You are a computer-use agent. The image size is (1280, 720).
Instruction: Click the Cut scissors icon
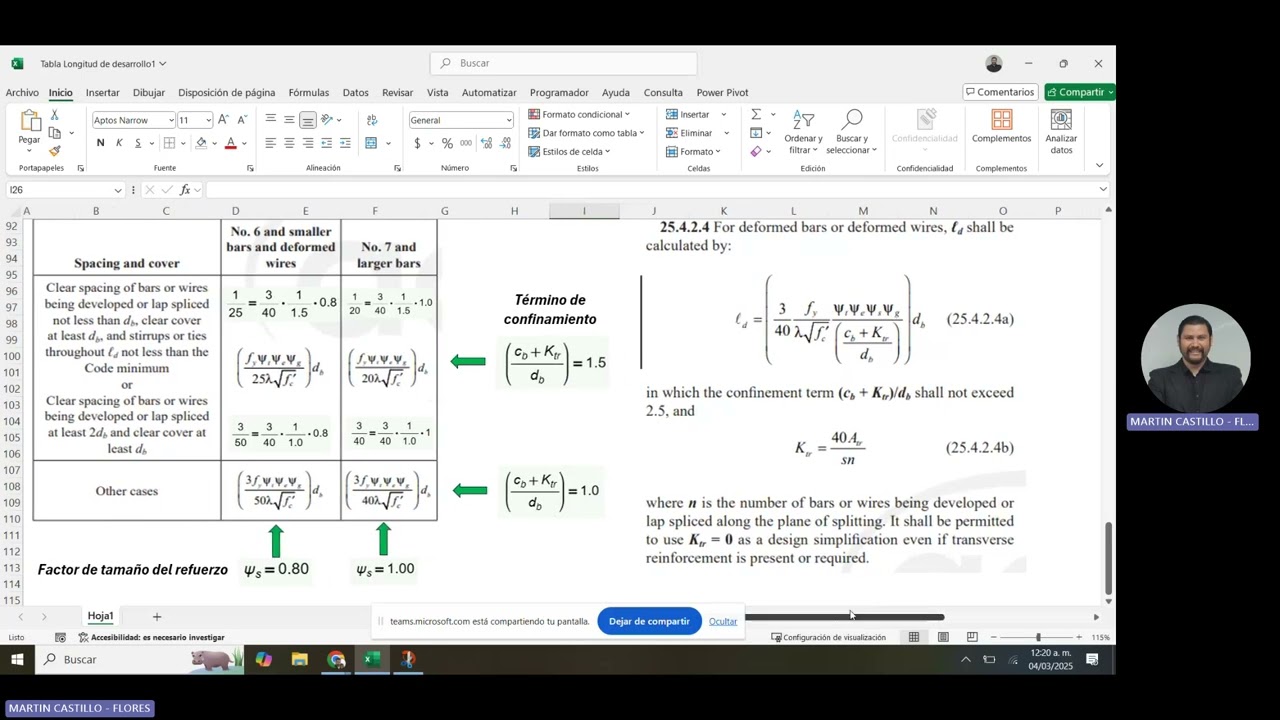[55, 115]
